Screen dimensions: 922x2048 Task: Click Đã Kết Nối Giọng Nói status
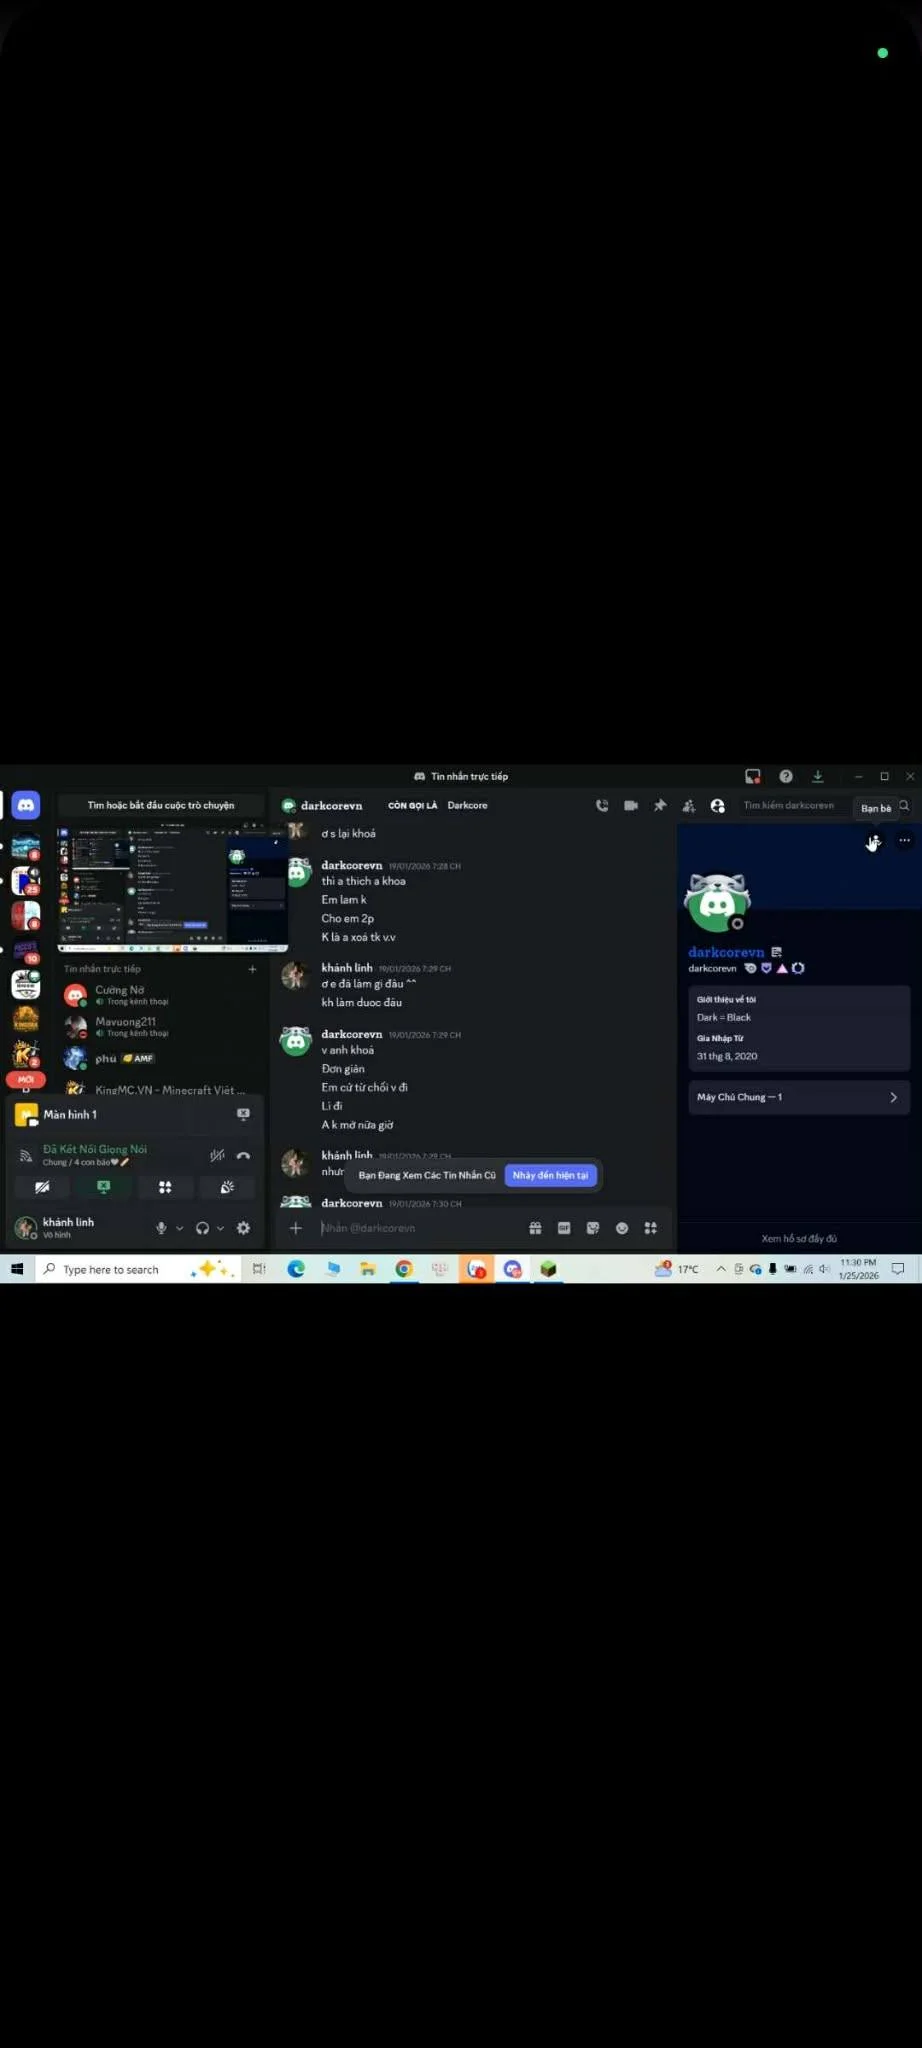(95, 1149)
